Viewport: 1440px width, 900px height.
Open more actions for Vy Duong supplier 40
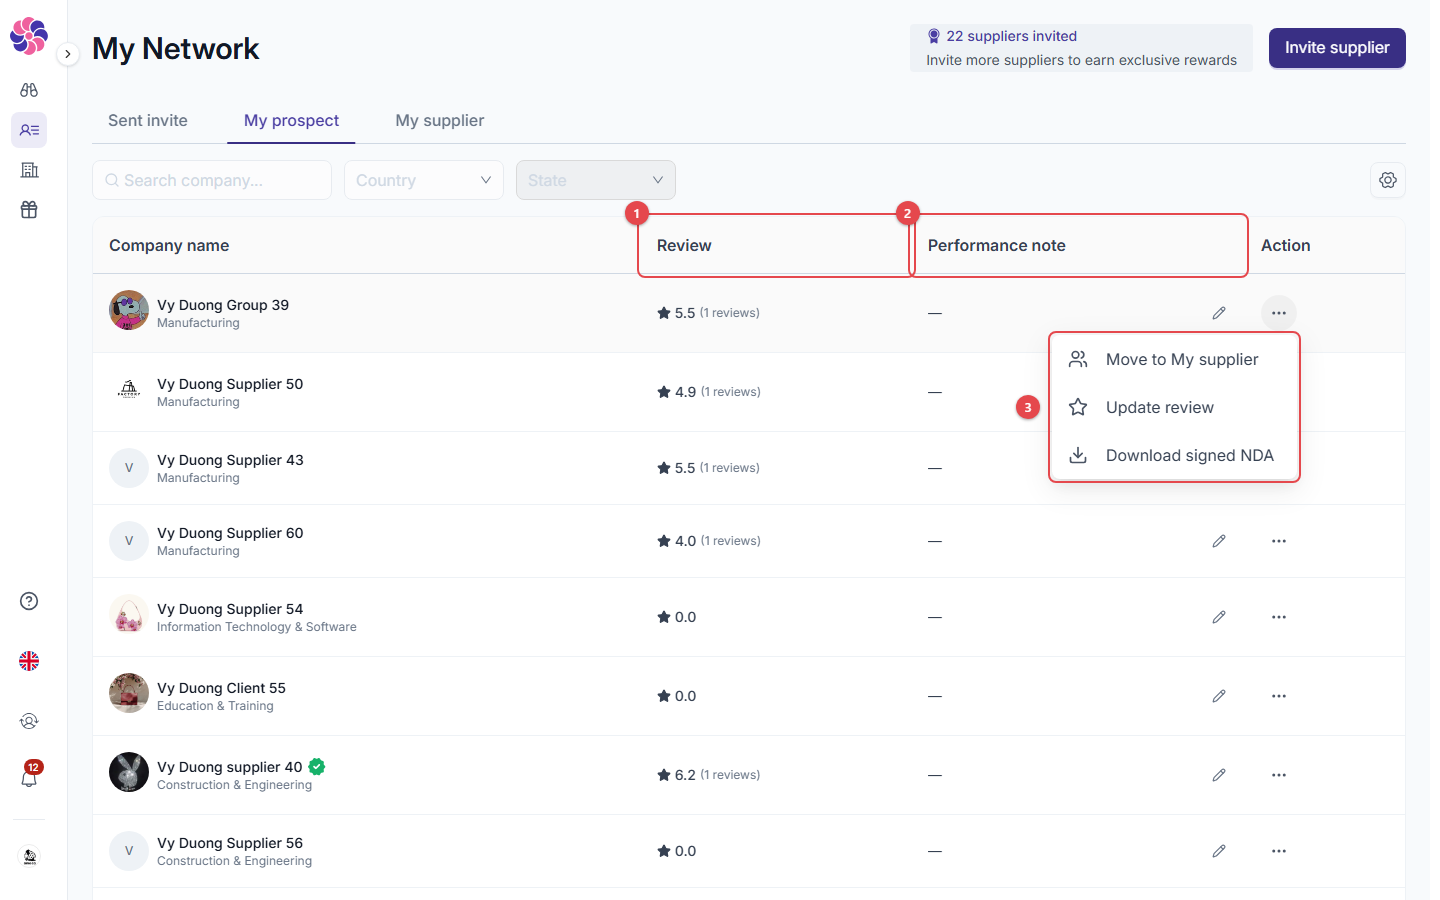click(x=1279, y=775)
